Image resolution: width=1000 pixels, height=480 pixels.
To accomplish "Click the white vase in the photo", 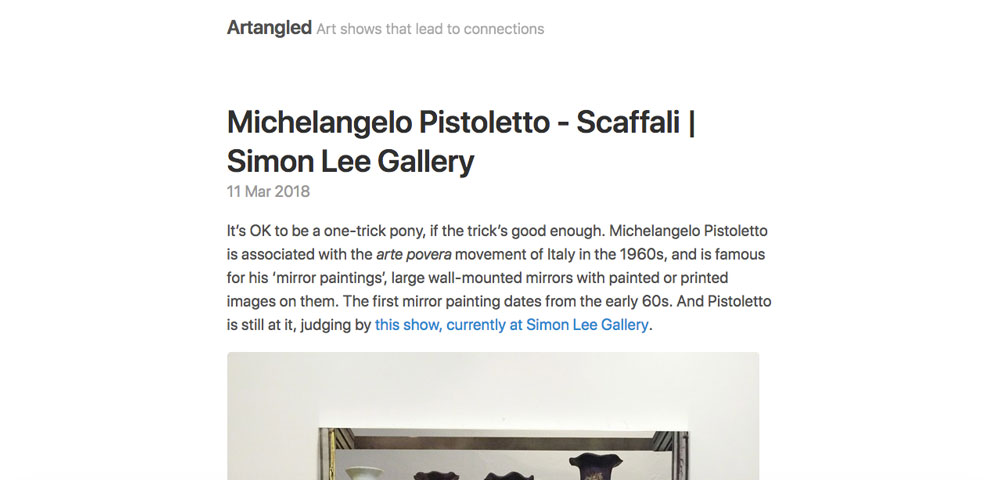I will pos(364,474).
